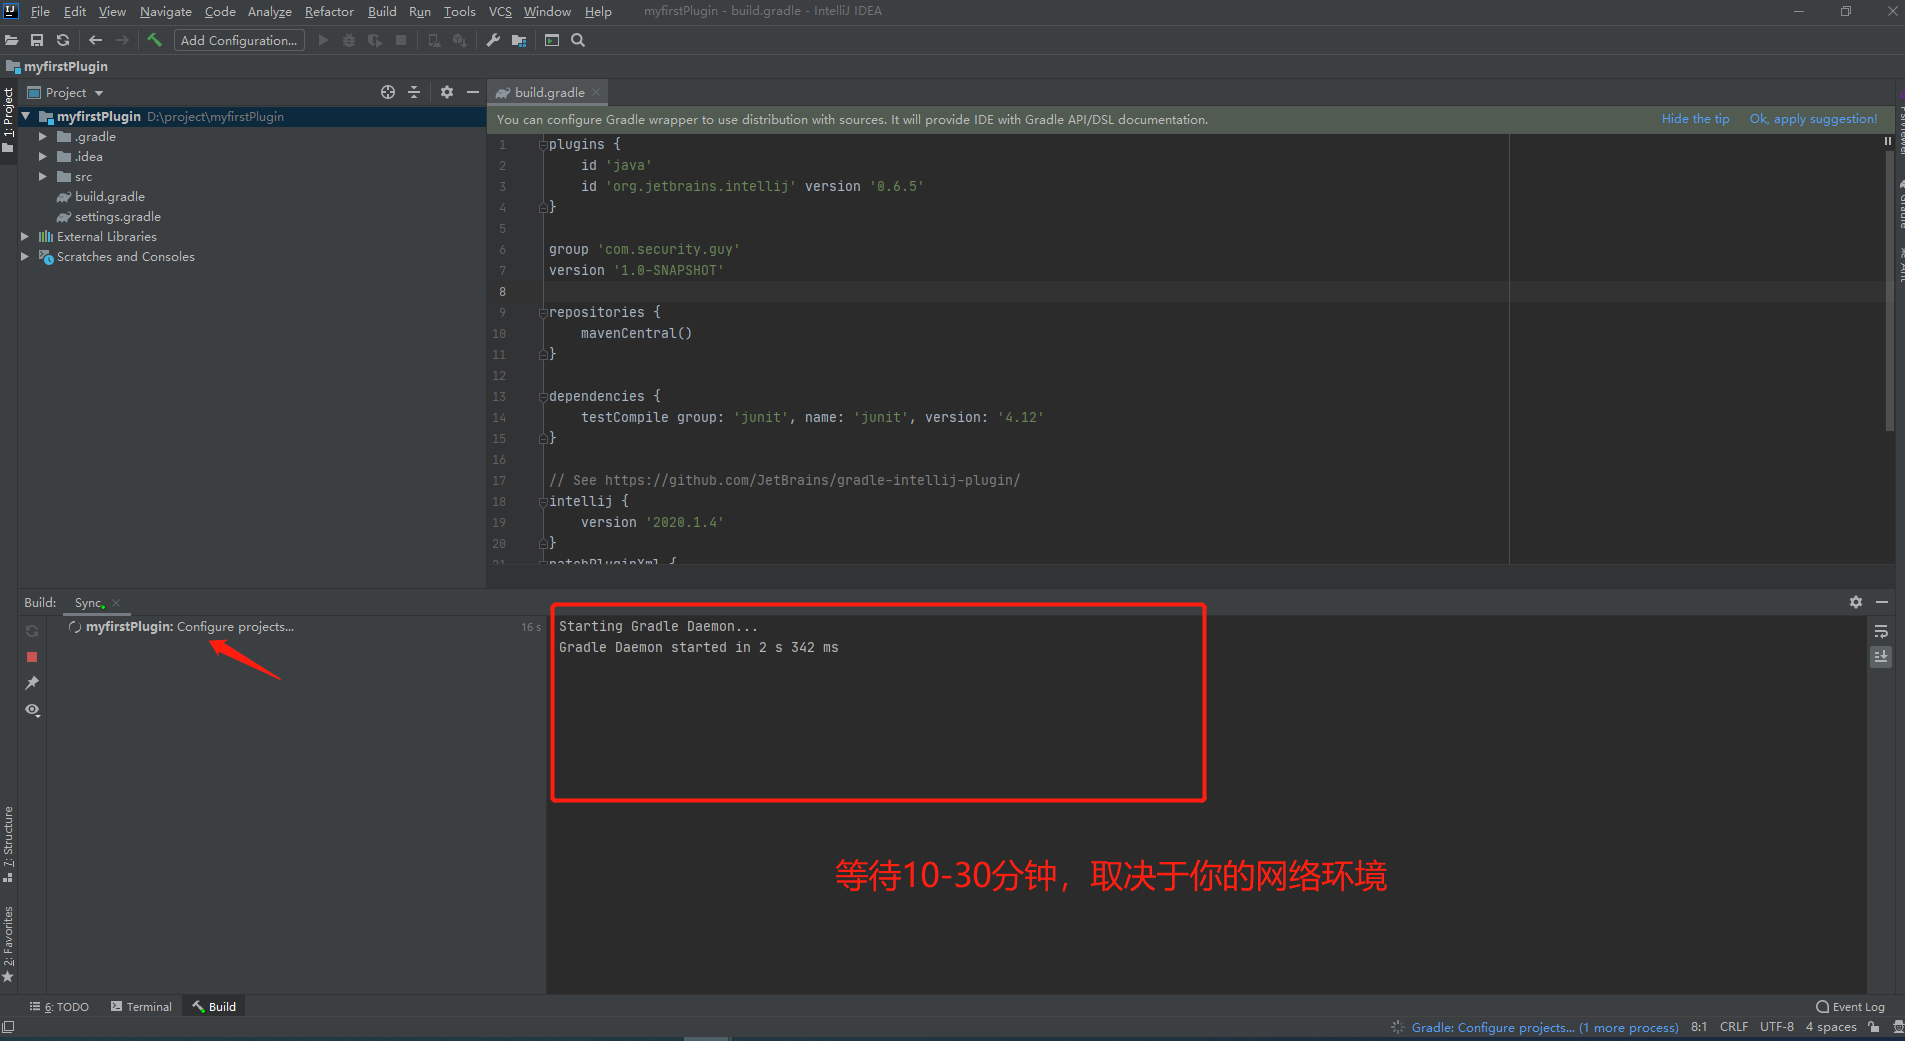Open Project panel gear options
This screenshot has height=1041, width=1905.
pos(447,92)
